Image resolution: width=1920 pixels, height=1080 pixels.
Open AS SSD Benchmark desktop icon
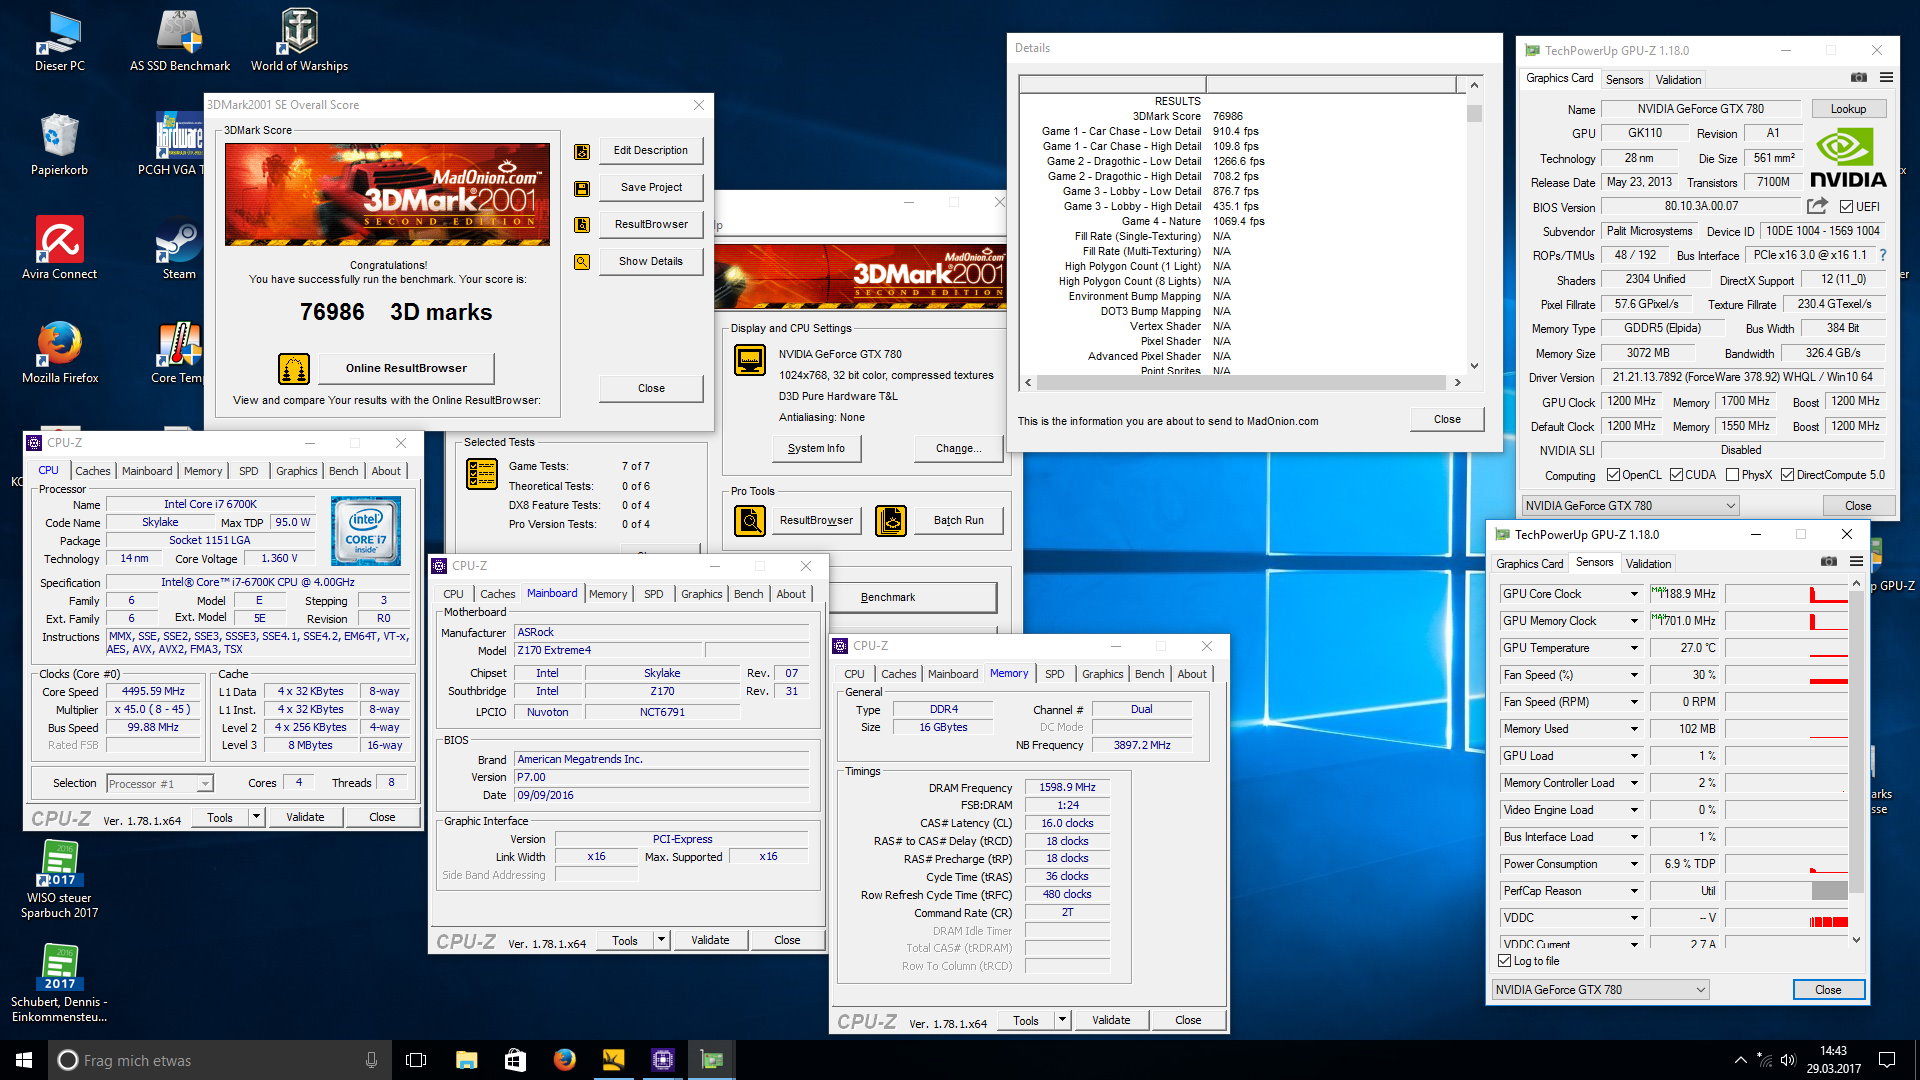click(x=180, y=42)
